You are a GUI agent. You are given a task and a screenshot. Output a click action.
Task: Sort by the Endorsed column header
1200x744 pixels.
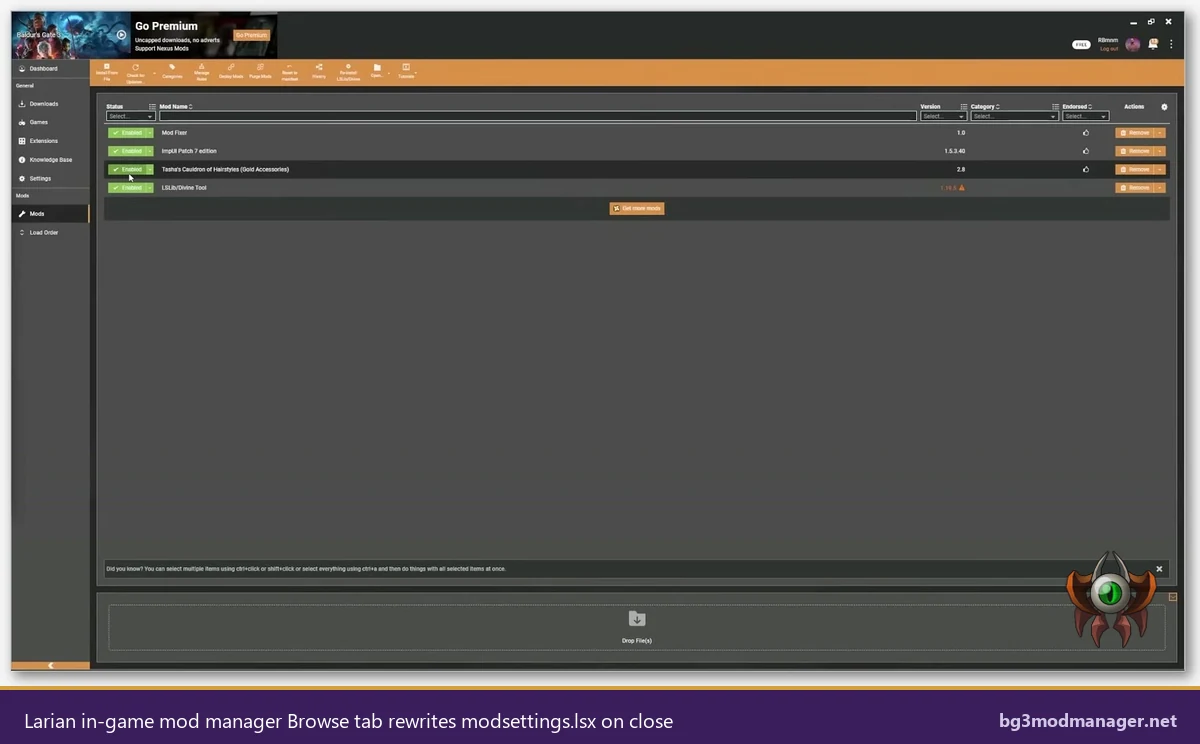click(x=1075, y=106)
